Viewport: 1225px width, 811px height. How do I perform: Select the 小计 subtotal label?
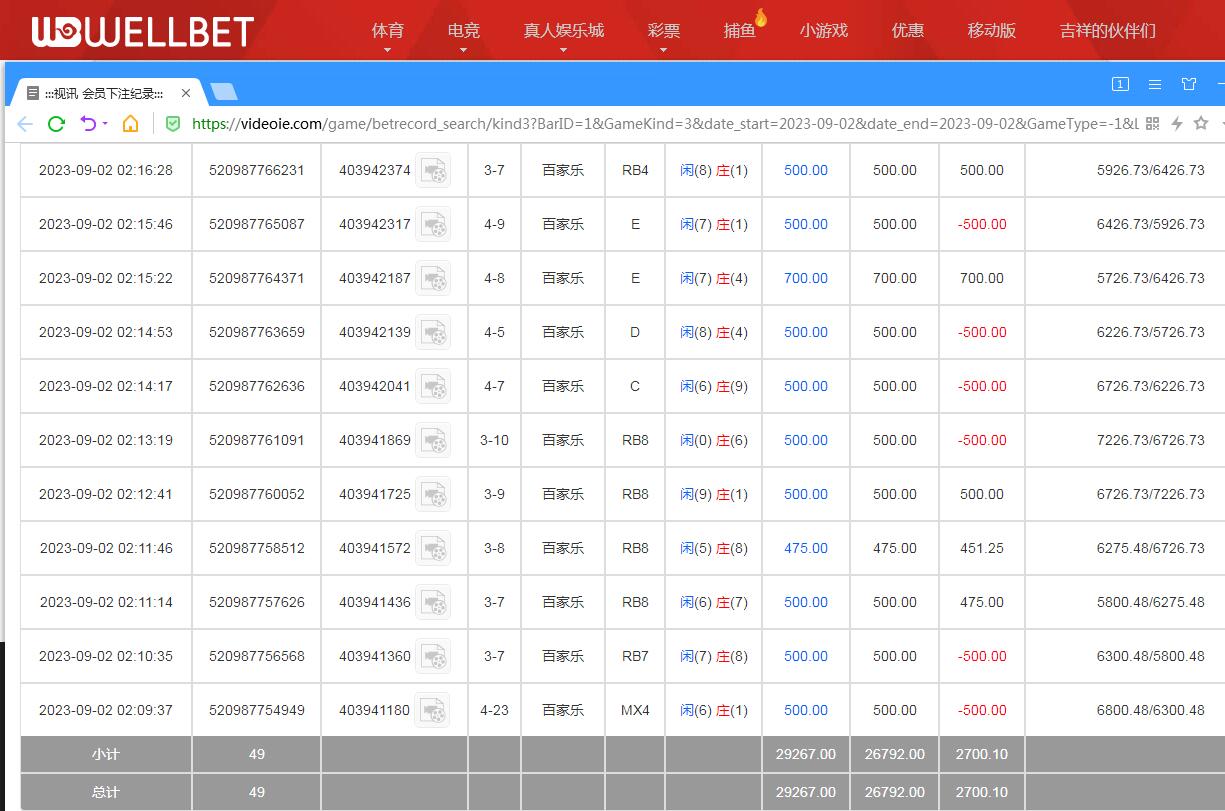click(106, 754)
